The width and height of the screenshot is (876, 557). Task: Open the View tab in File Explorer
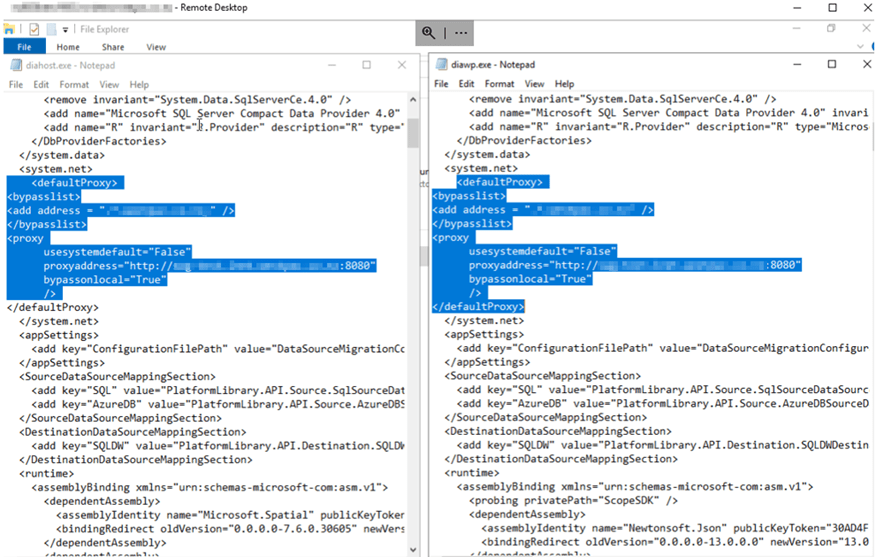click(156, 47)
